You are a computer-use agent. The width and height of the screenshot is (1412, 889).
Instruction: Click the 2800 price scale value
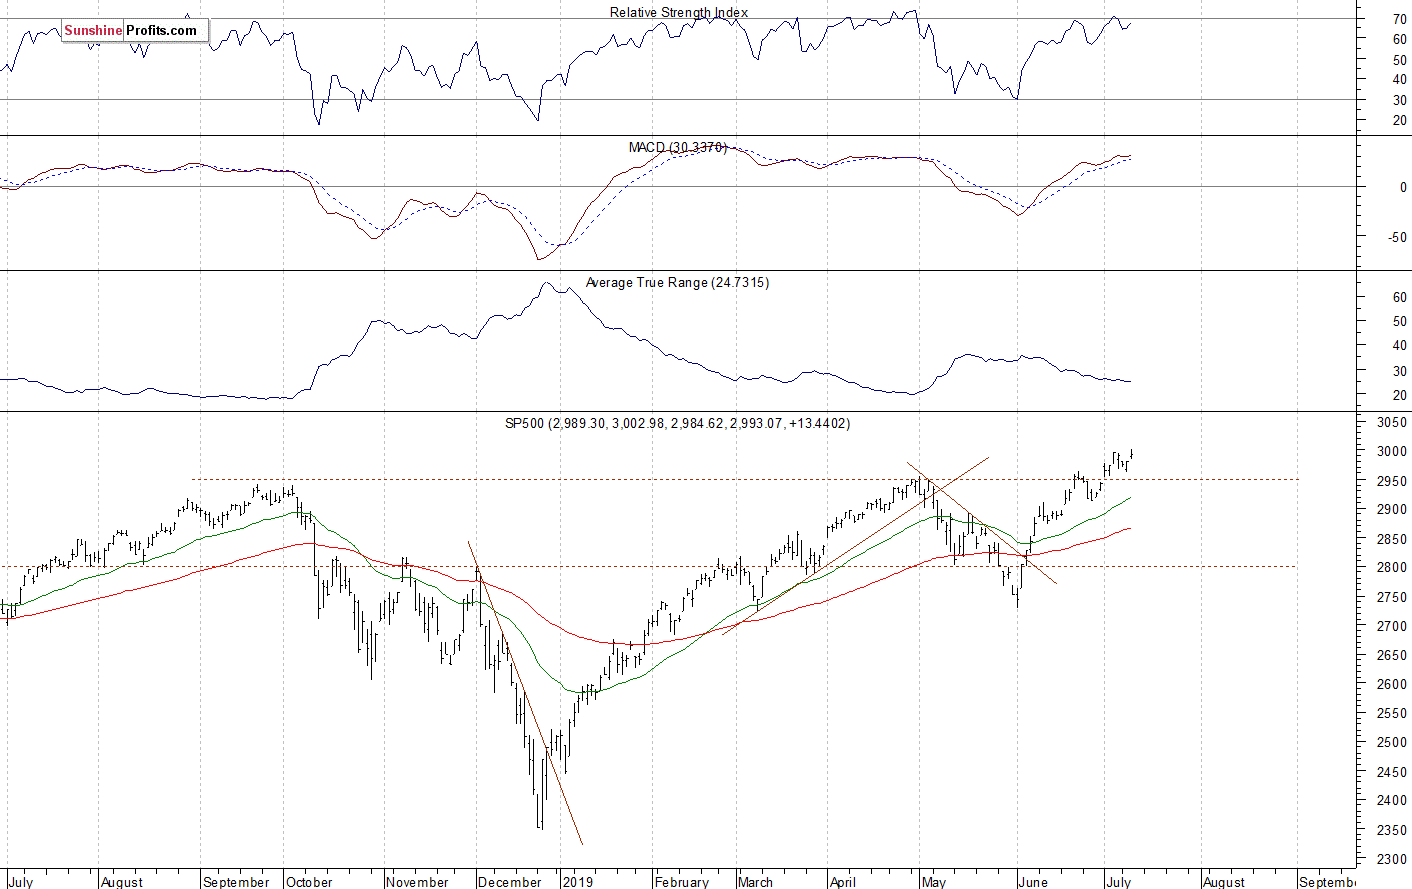coord(1391,568)
